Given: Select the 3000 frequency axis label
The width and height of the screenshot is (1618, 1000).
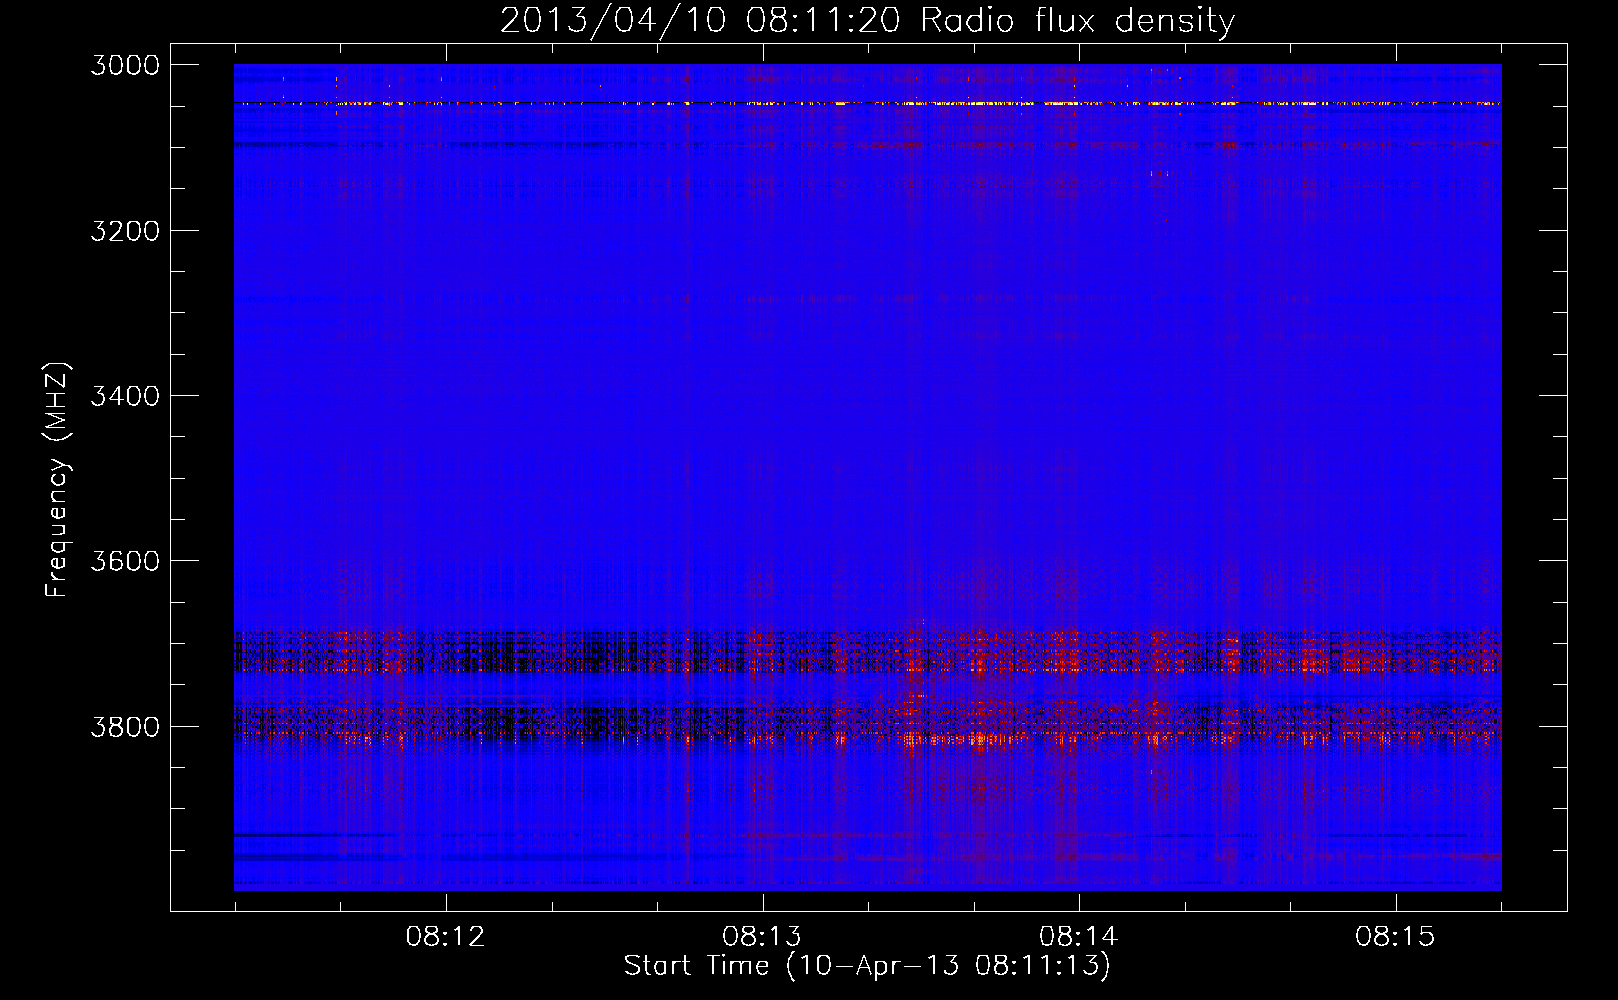Looking at the screenshot, I should pos(125,65).
